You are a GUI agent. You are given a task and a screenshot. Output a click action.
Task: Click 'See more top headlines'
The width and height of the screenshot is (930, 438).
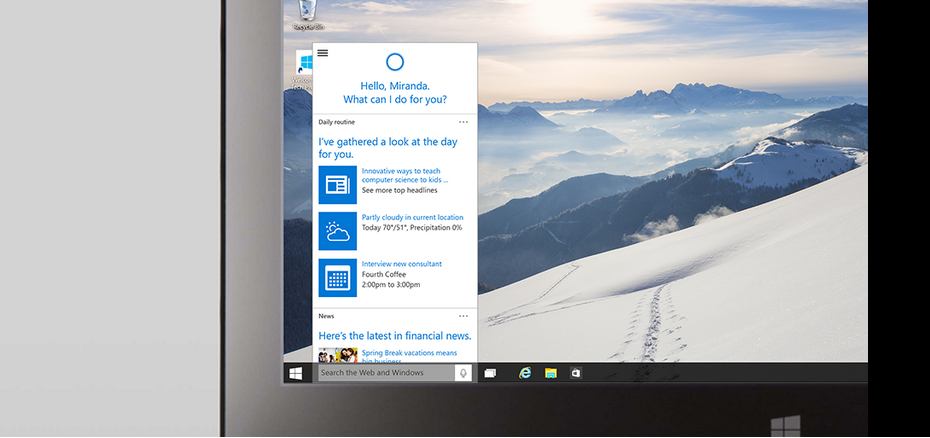399,190
